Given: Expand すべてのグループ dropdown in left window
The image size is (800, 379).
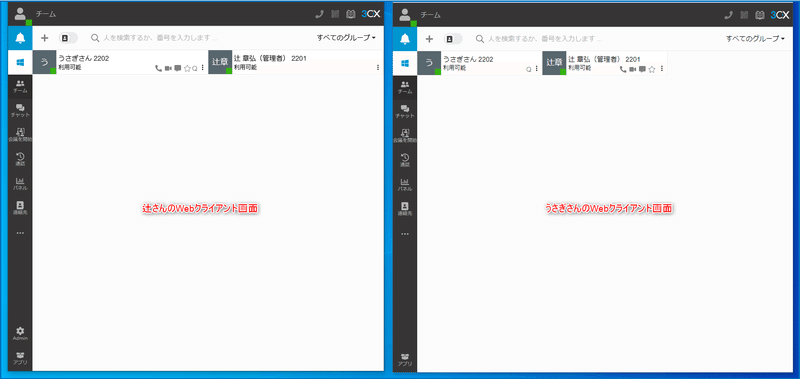Looking at the screenshot, I should click(x=346, y=38).
